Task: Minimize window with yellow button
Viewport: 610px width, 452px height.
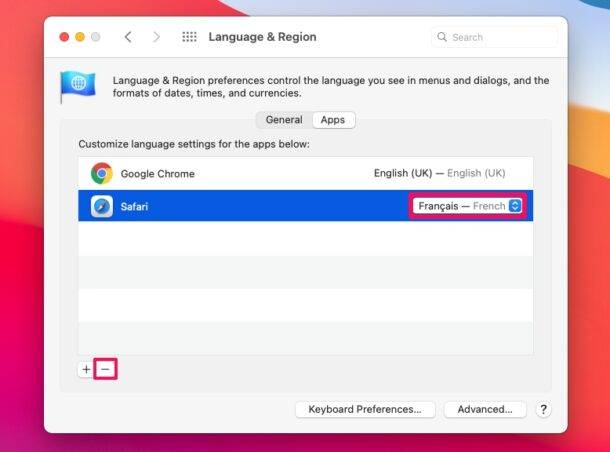Action: tap(80, 37)
